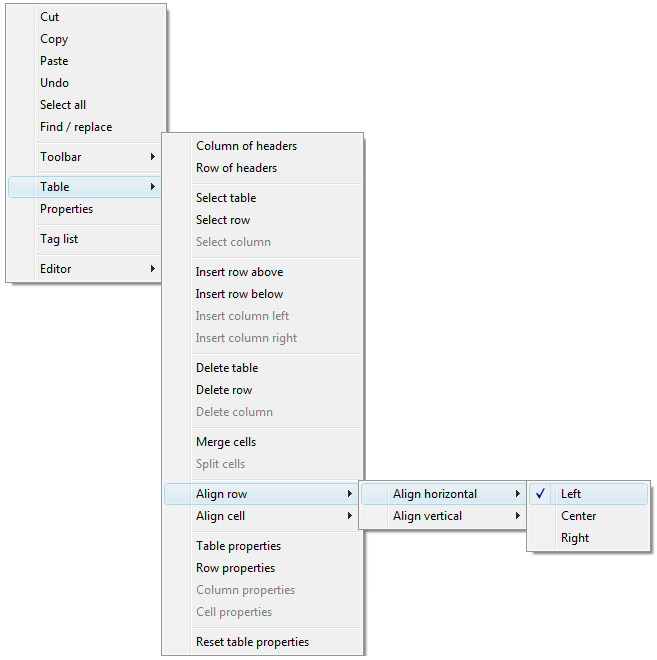Click Cut in the context menu

click(85, 17)
